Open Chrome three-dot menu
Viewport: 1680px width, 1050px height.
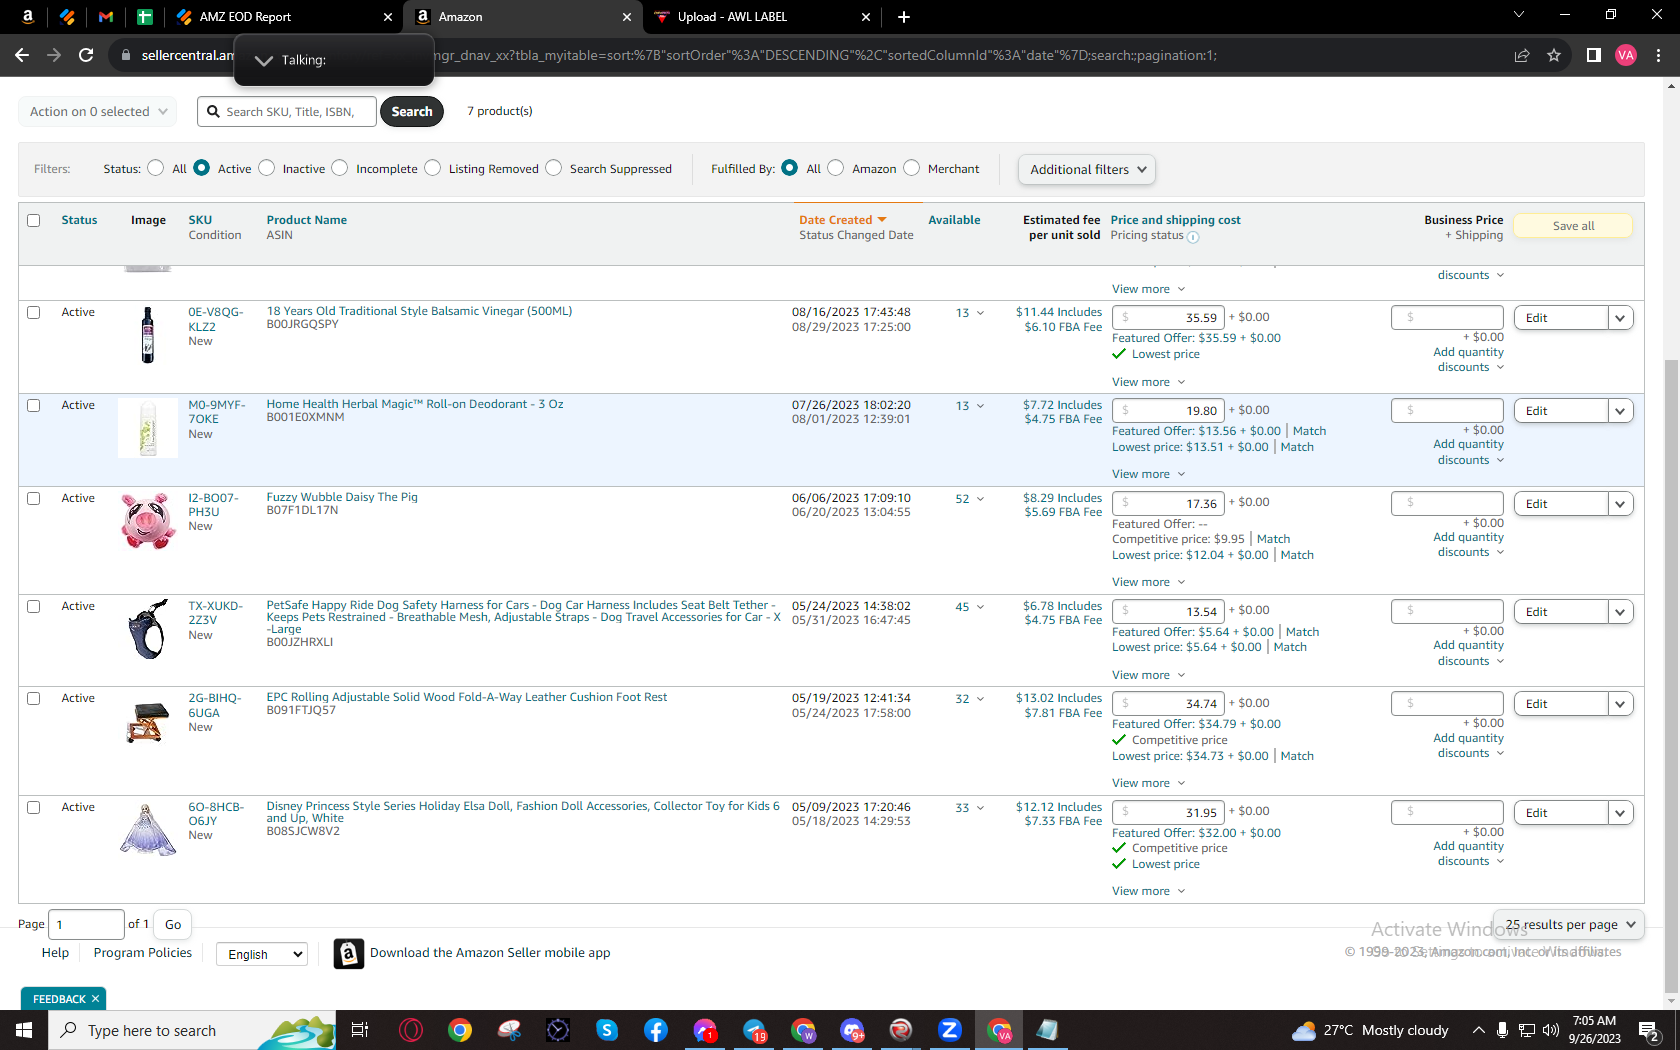click(1659, 55)
